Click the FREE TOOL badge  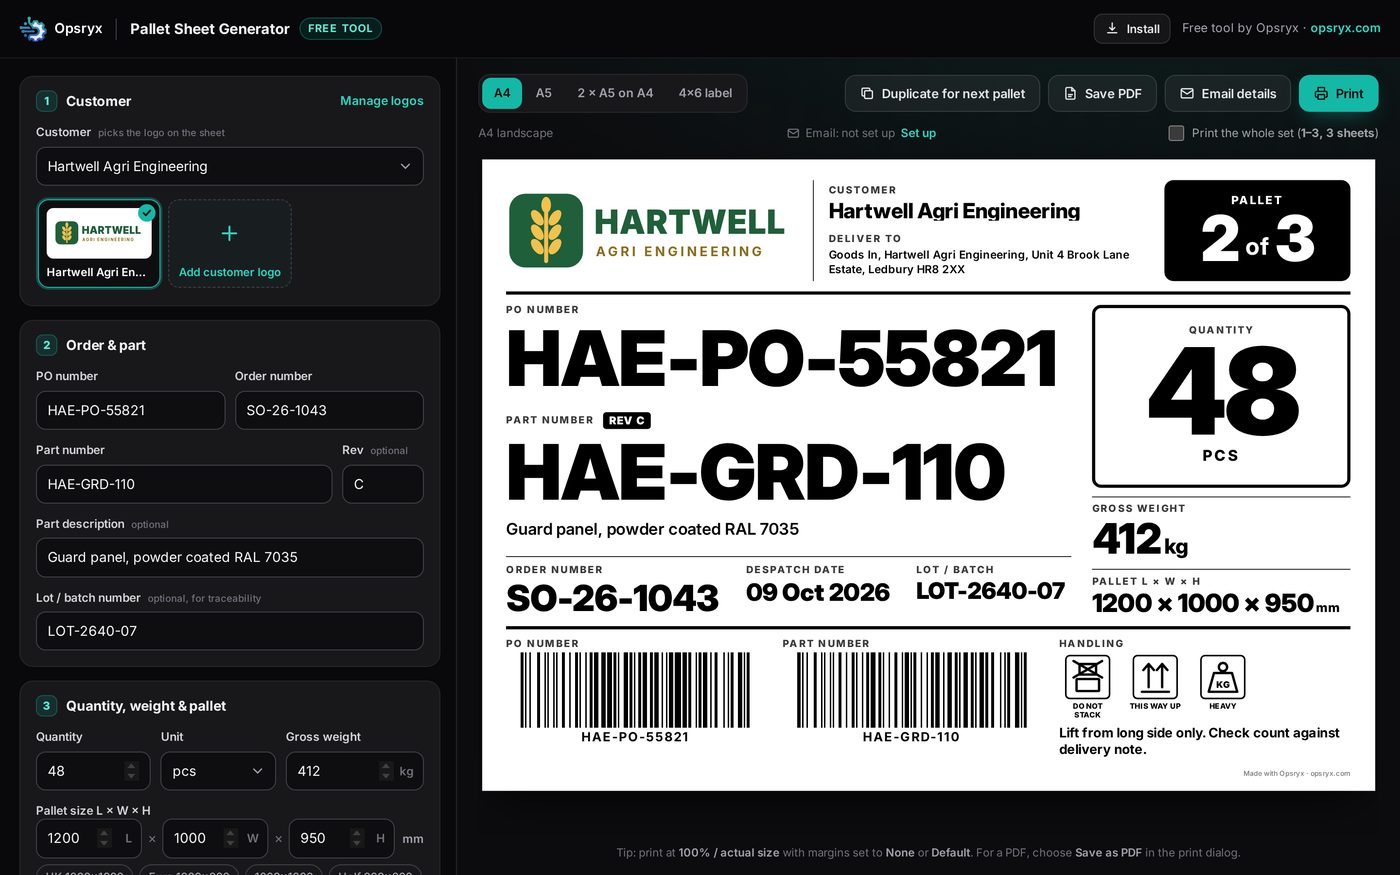(340, 28)
